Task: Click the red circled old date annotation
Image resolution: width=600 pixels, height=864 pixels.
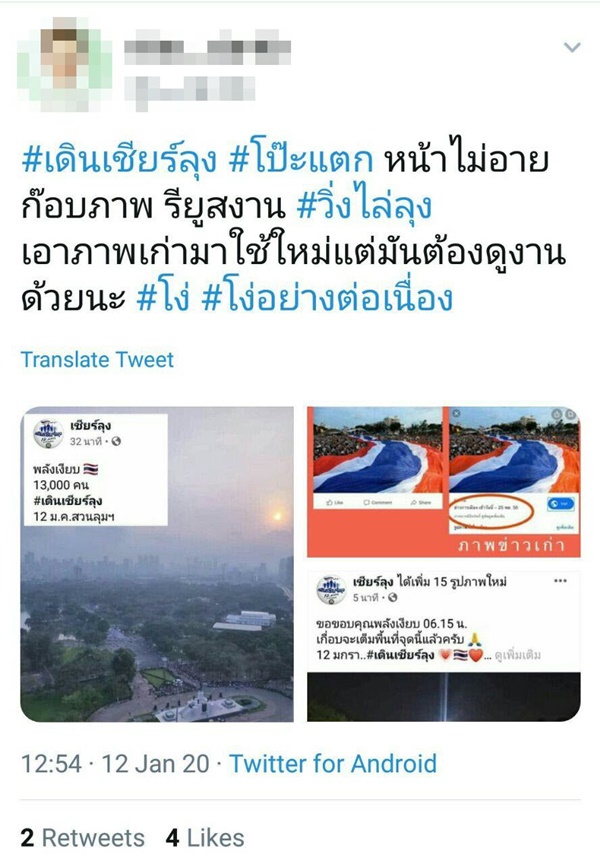Action: coord(490,512)
